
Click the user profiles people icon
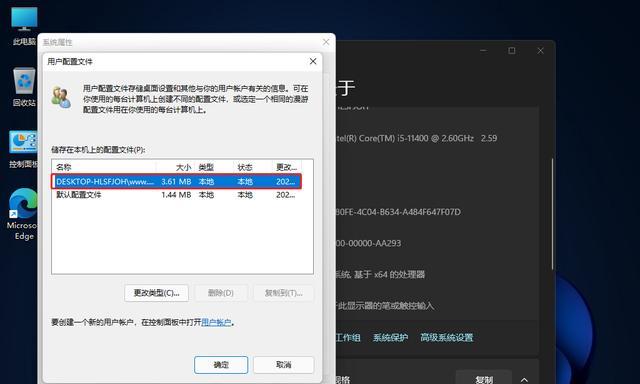[61, 97]
